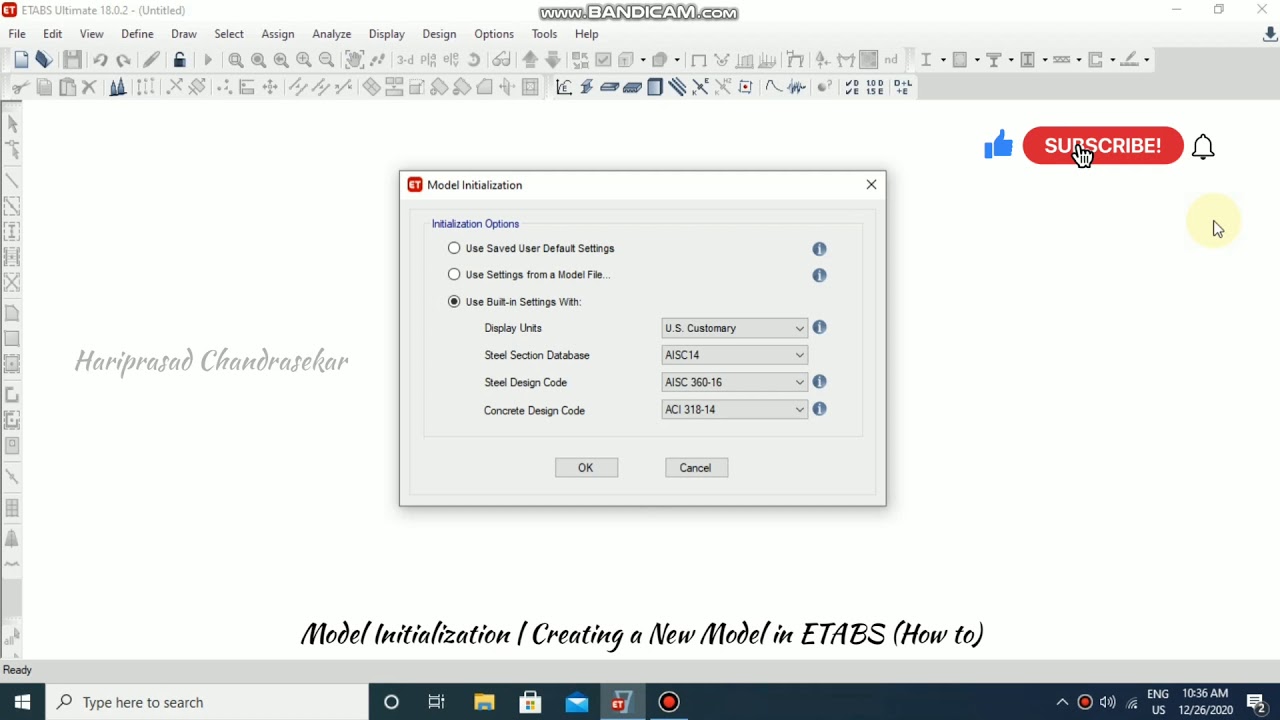Viewport: 1280px width, 720px height.
Task: Click the zoom in magnifier with plus
Action: pos(304,60)
